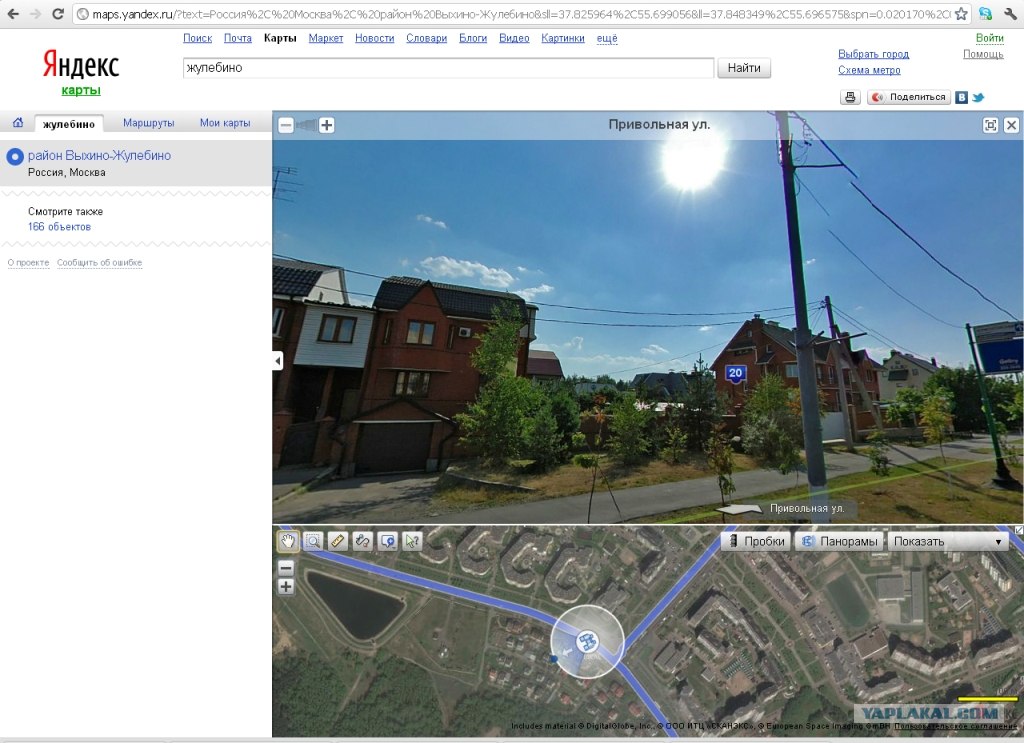Zoom in the satellite map with plus
The width and height of the screenshot is (1024, 743).
click(x=286, y=586)
